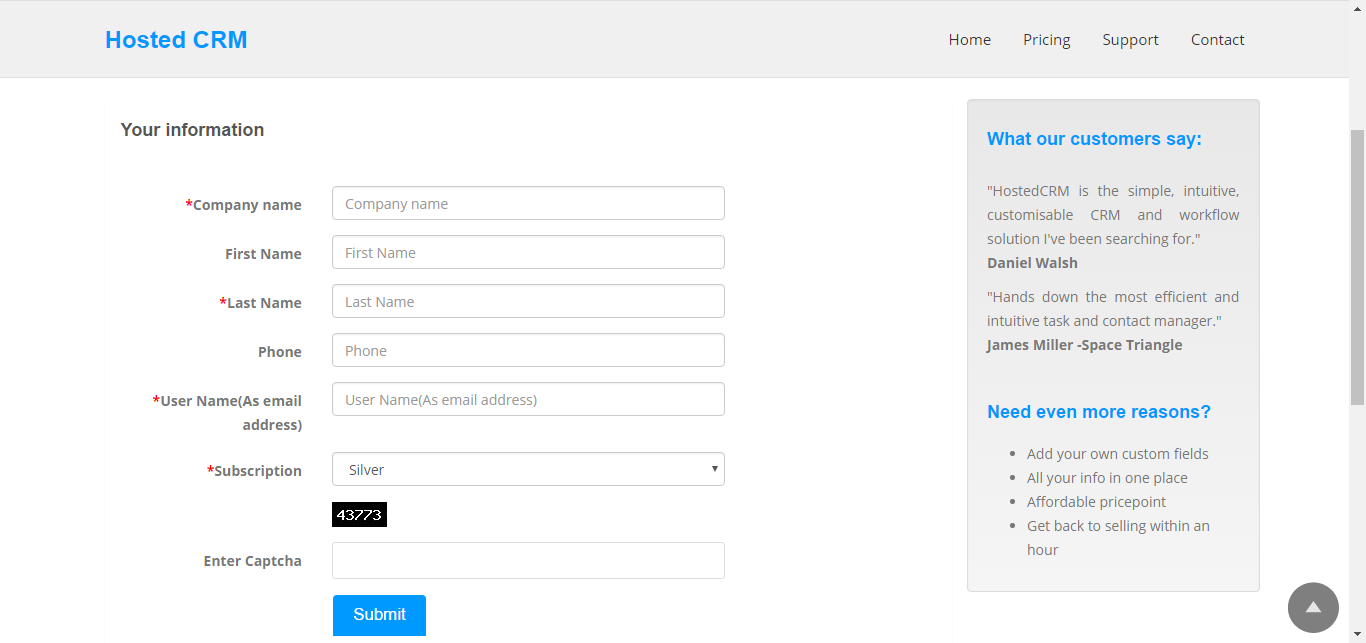Click into the First Name field

pyautogui.click(x=528, y=252)
